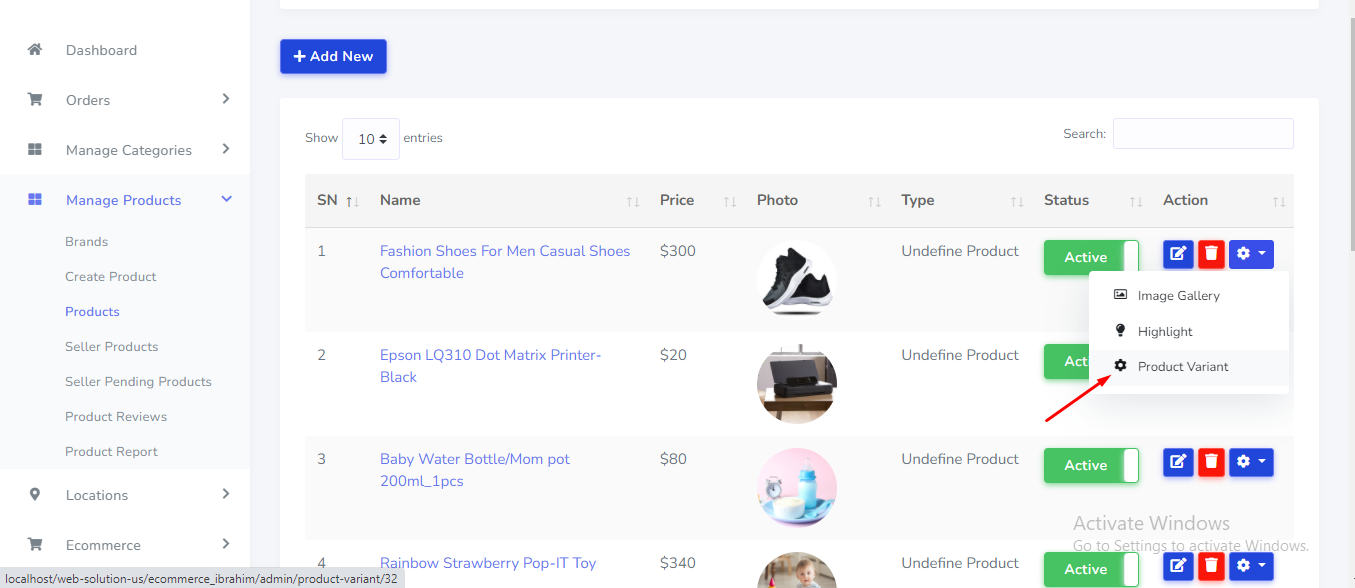Collapse the Manage Products sidebar section
Image resolution: width=1355 pixels, height=588 pixels.
[x=227, y=200]
